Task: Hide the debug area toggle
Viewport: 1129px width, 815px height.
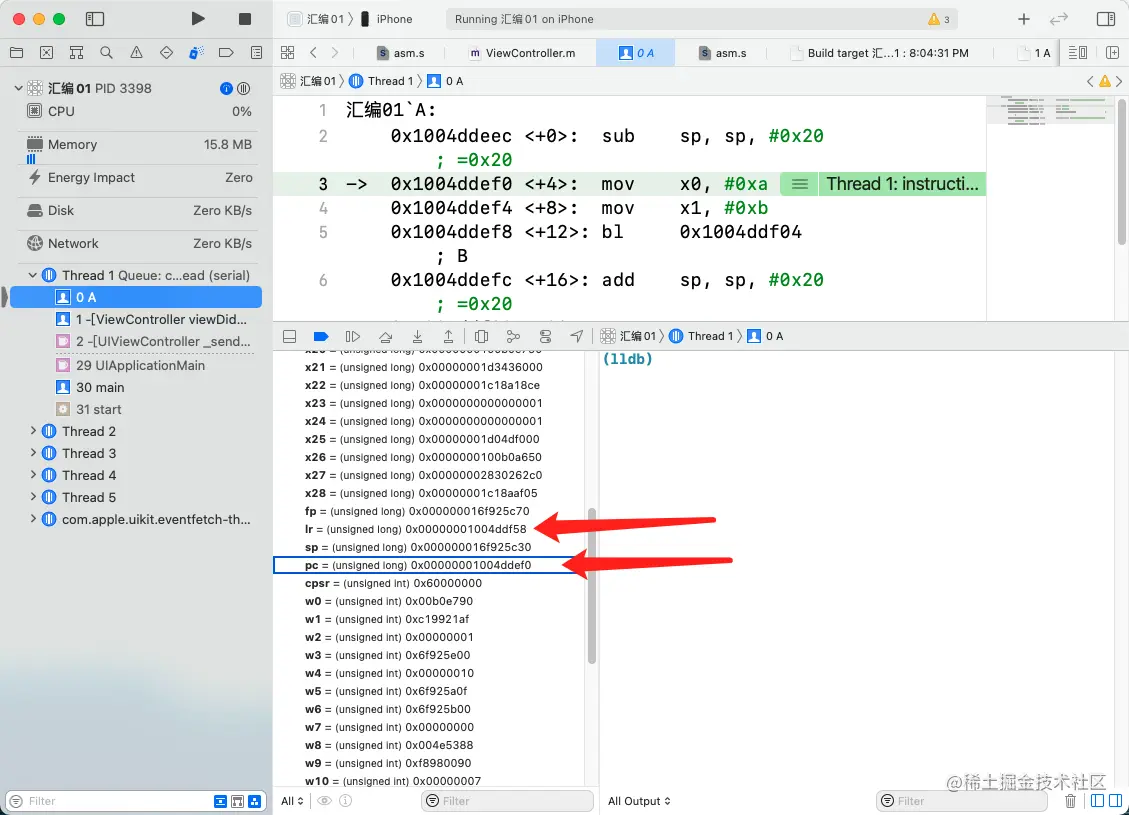Action: [289, 336]
